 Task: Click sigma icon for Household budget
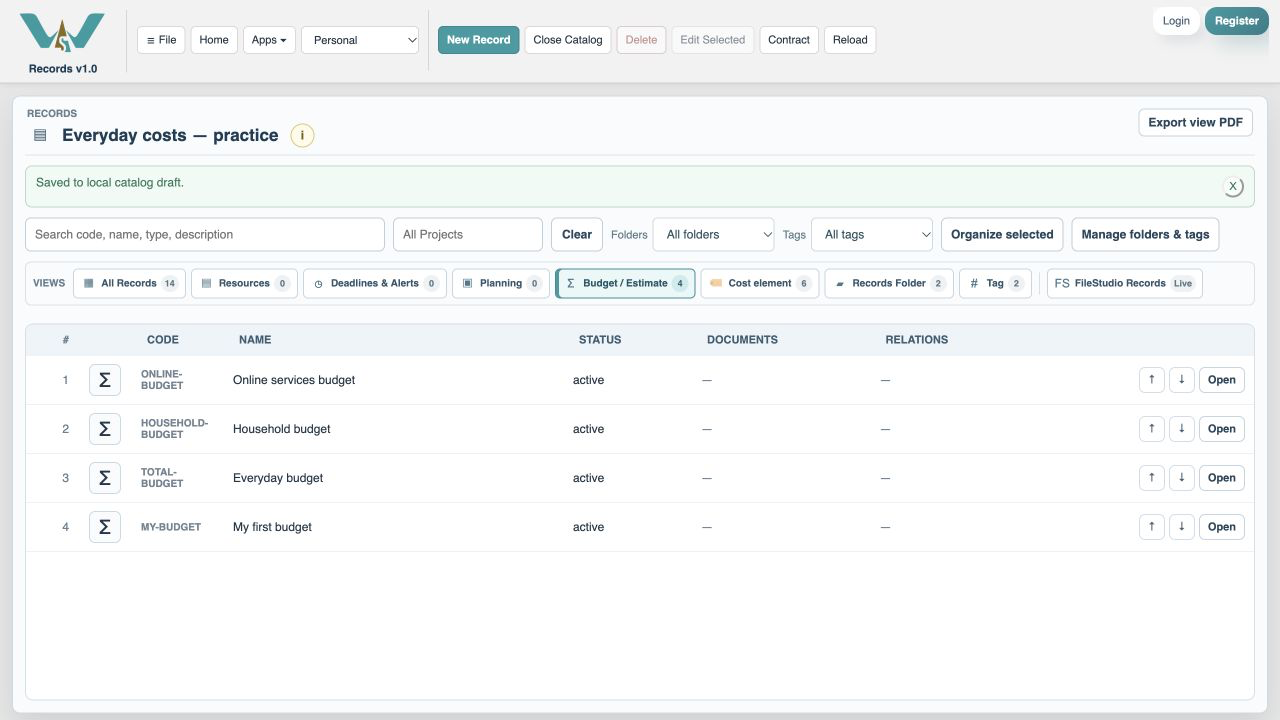[x=105, y=429]
